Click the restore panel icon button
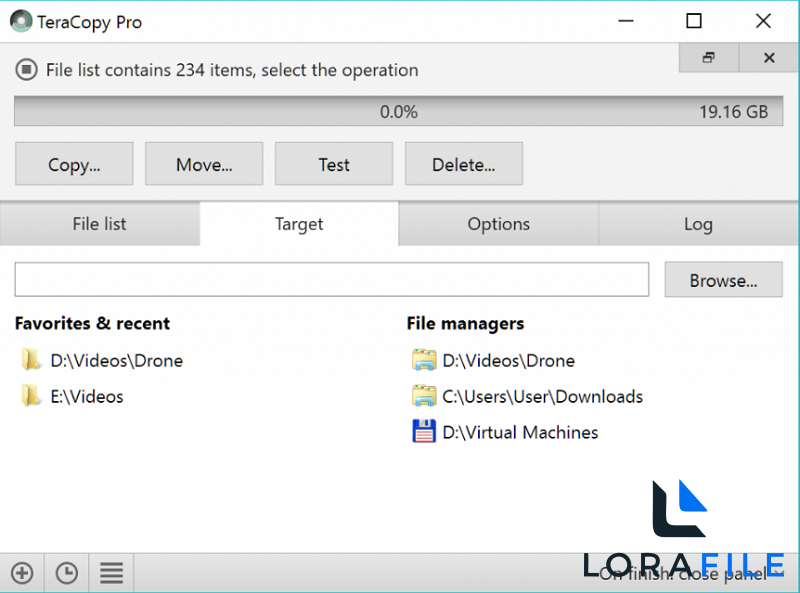The width and height of the screenshot is (800, 593). (x=709, y=58)
